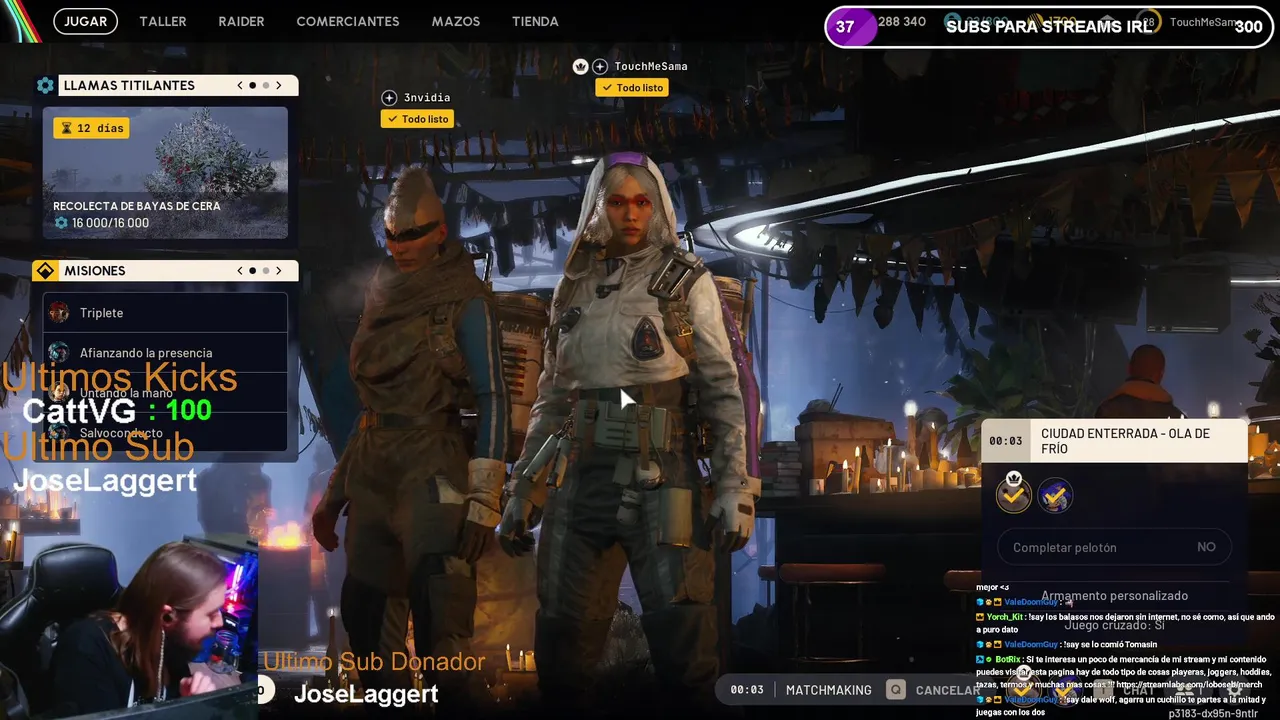This screenshot has width=1280, height=720.
Task: Click the MATCHMAKING status label
Action: click(x=829, y=690)
